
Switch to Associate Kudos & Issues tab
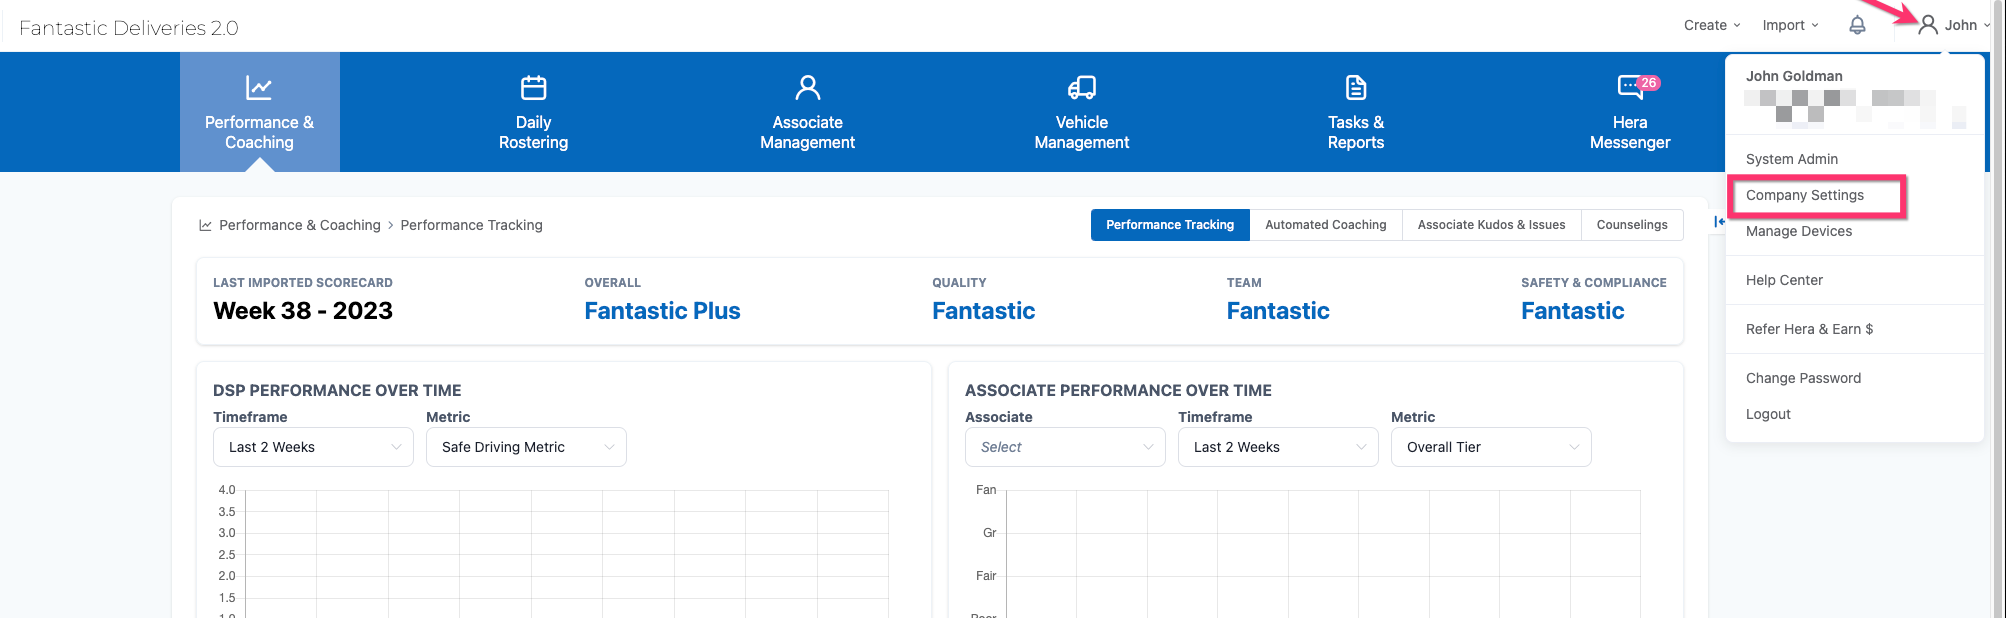[1491, 225]
